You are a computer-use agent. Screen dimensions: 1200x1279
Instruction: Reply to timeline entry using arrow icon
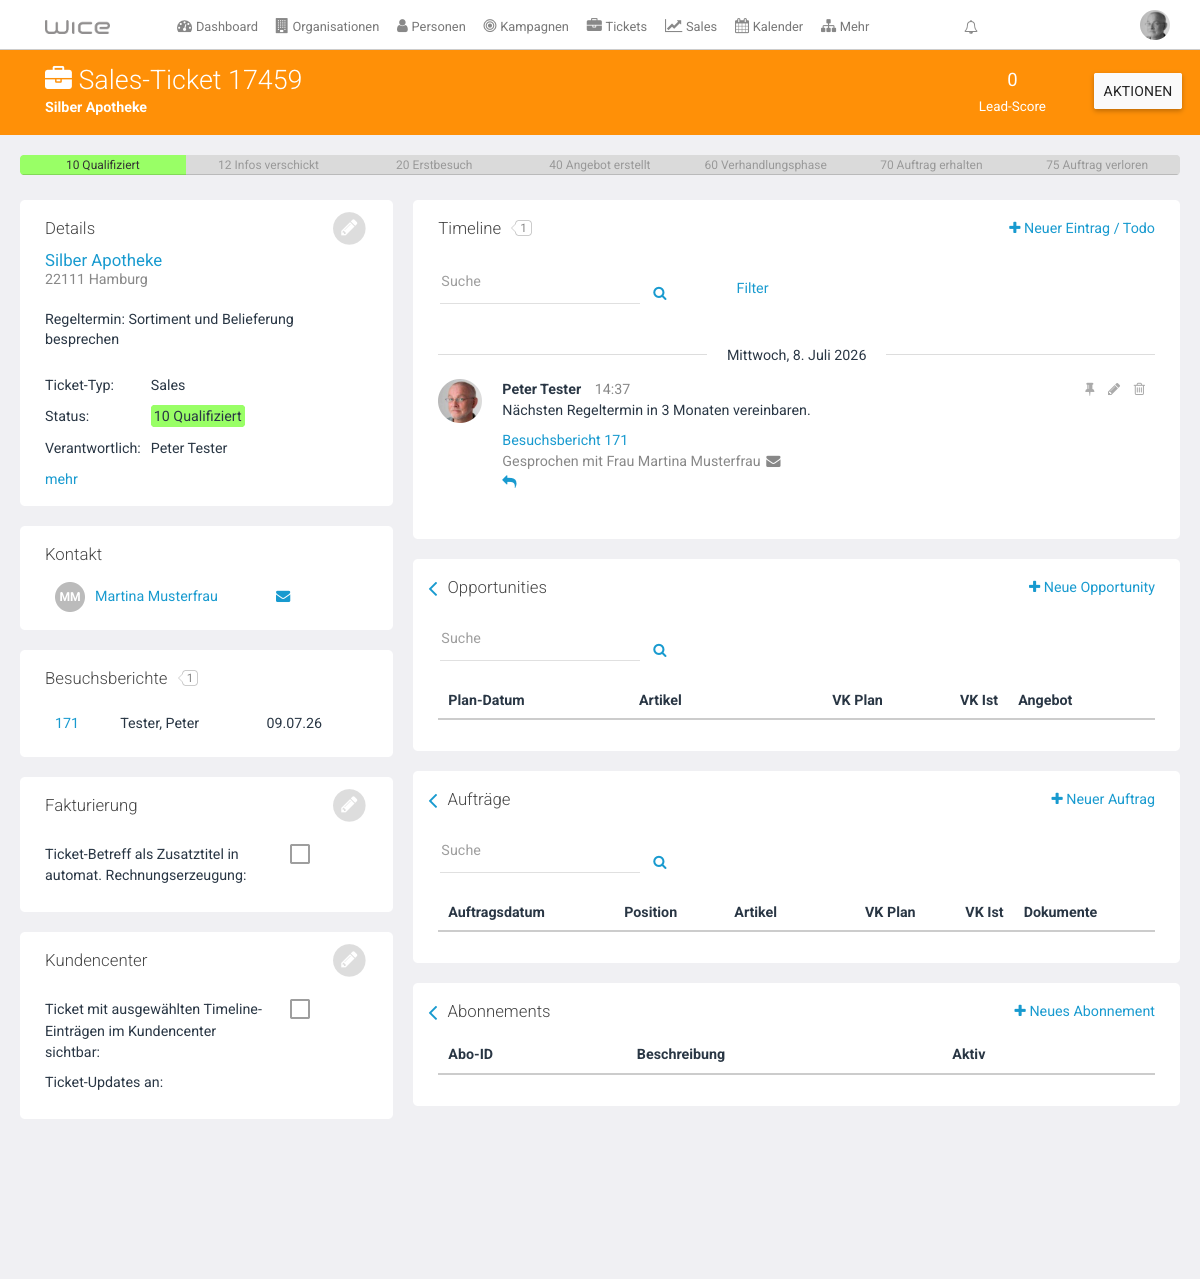click(510, 481)
